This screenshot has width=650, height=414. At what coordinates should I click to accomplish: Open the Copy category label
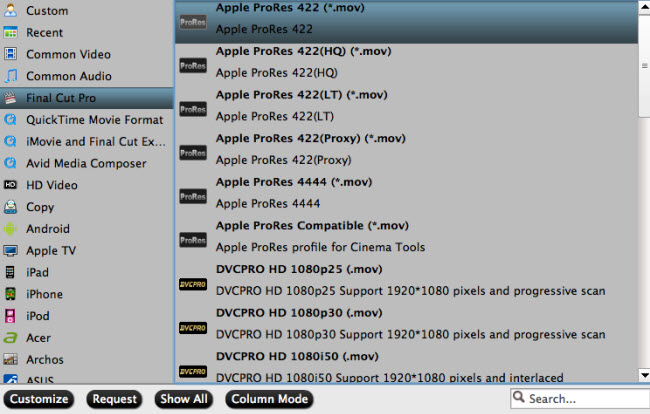point(40,207)
